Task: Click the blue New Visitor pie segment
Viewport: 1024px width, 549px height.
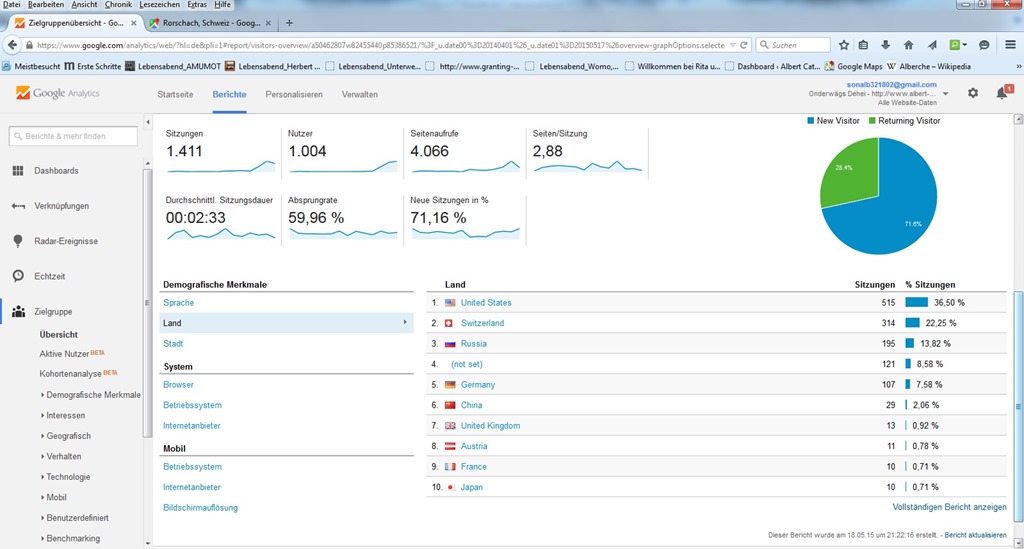Action: coord(895,220)
